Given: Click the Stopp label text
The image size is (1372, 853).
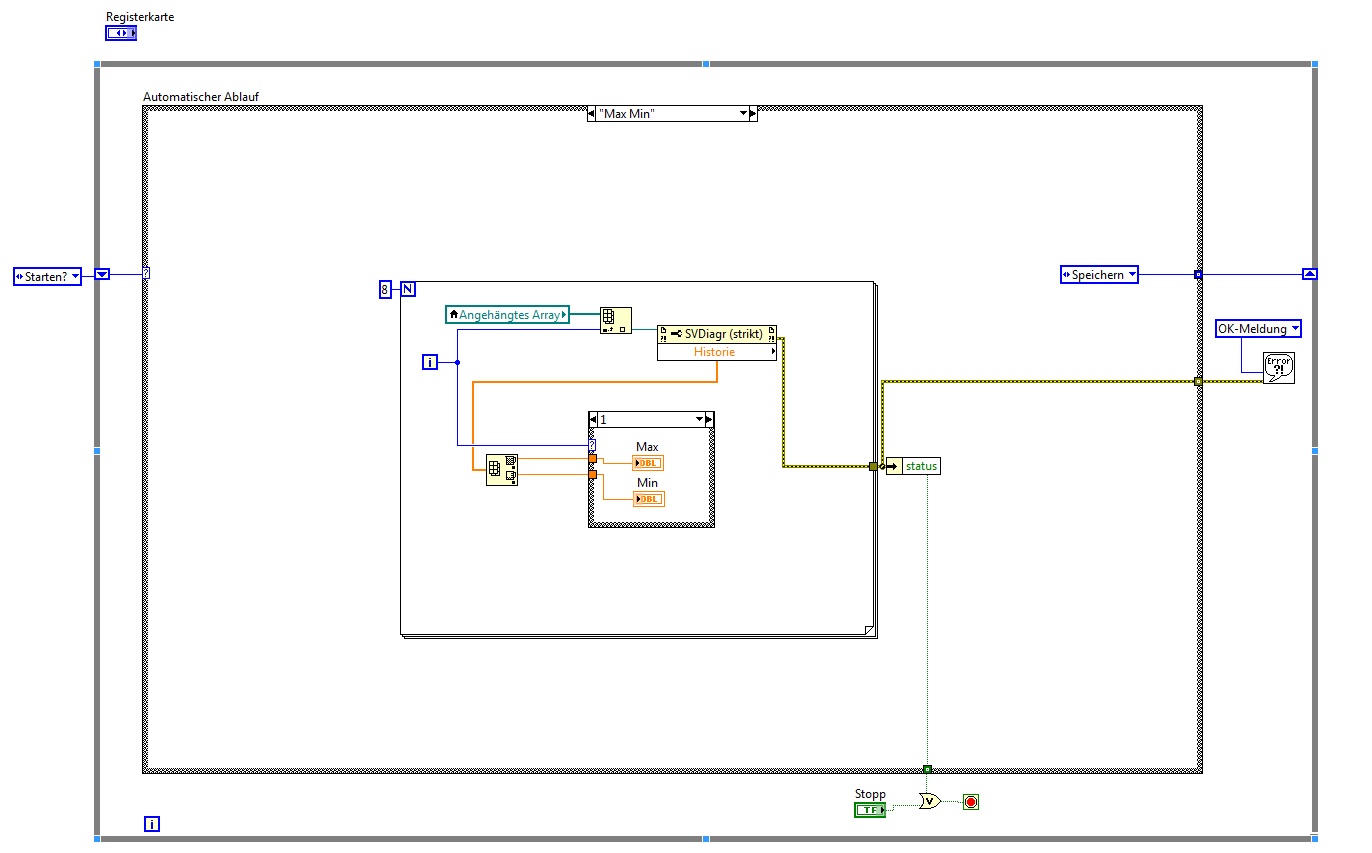Looking at the screenshot, I should (x=870, y=794).
